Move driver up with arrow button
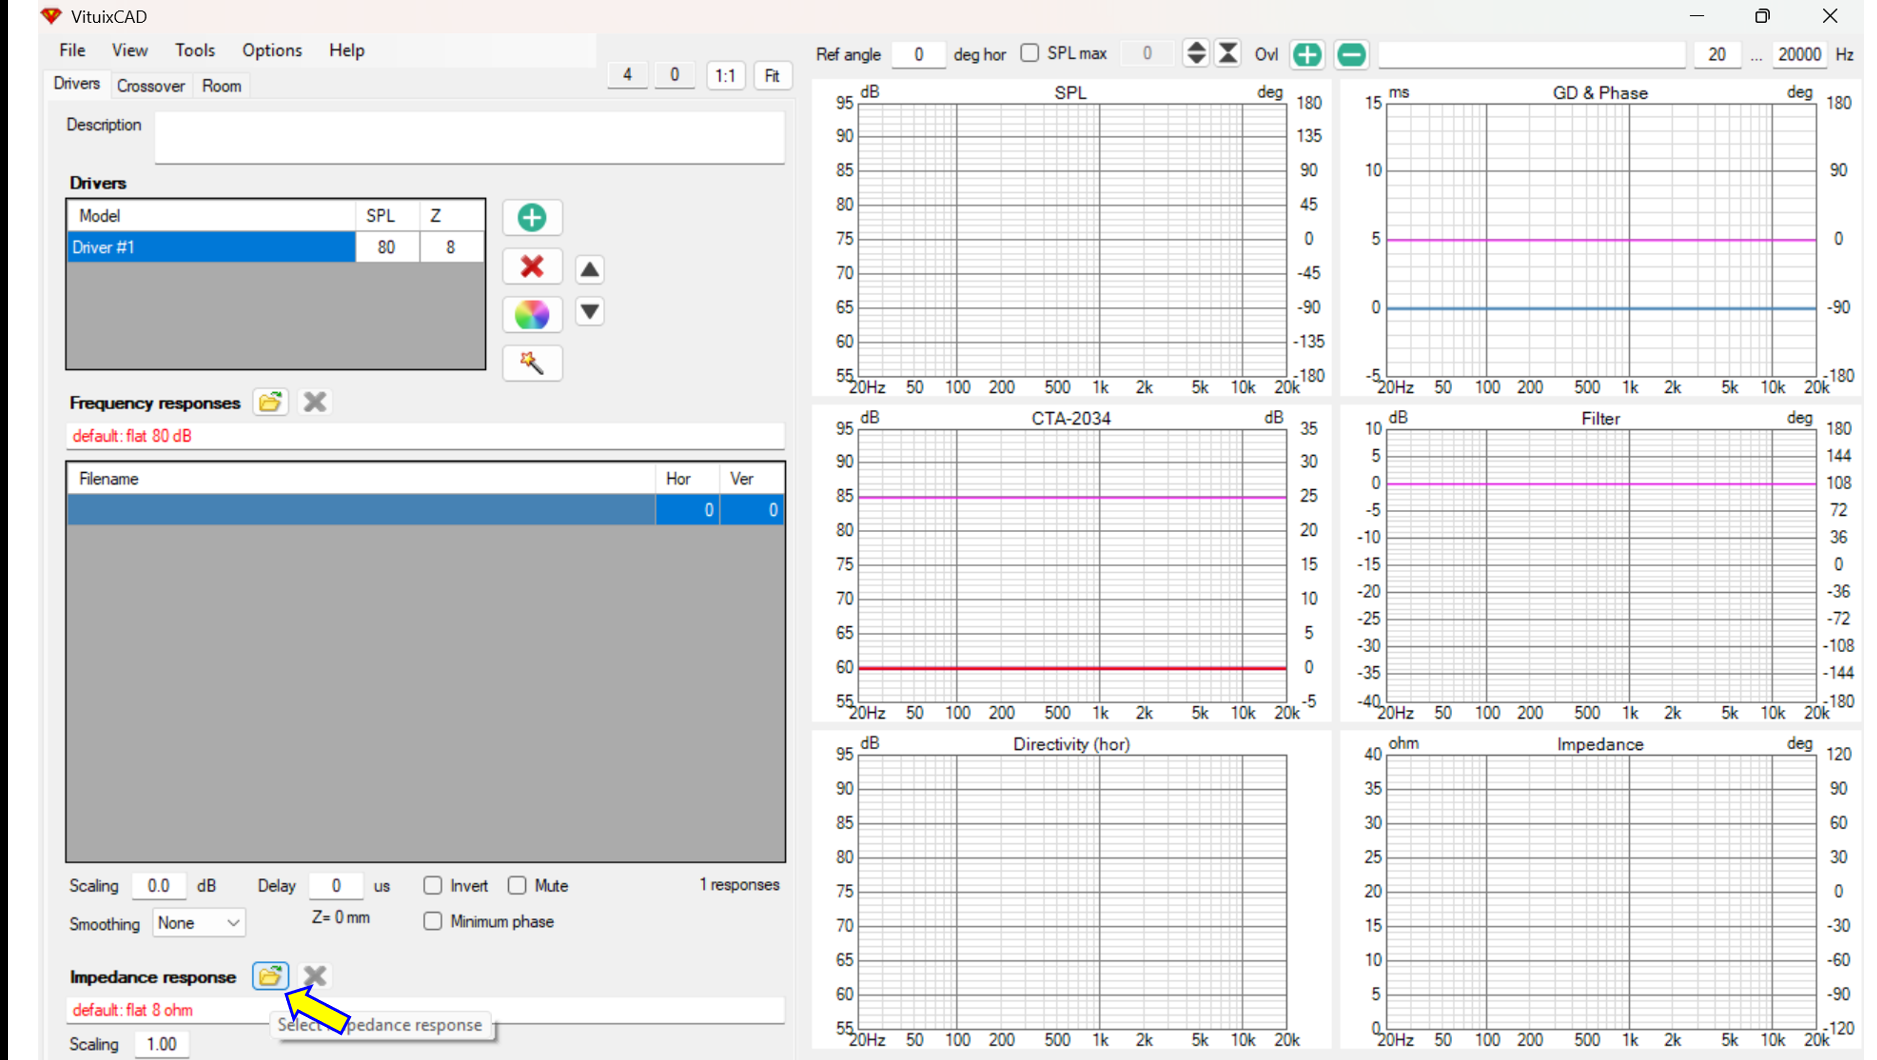This screenshot has width=1877, height=1060. click(590, 270)
